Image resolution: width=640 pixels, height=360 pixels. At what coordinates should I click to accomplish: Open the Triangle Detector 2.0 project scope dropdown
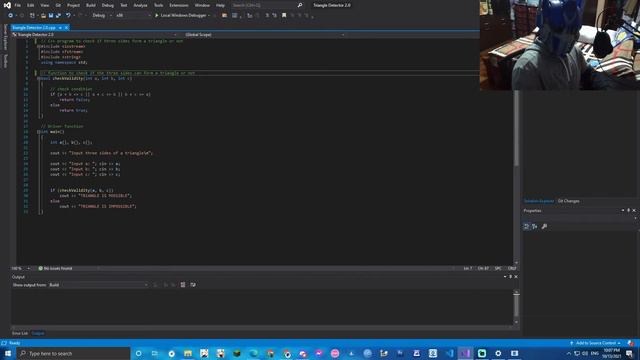[95, 35]
